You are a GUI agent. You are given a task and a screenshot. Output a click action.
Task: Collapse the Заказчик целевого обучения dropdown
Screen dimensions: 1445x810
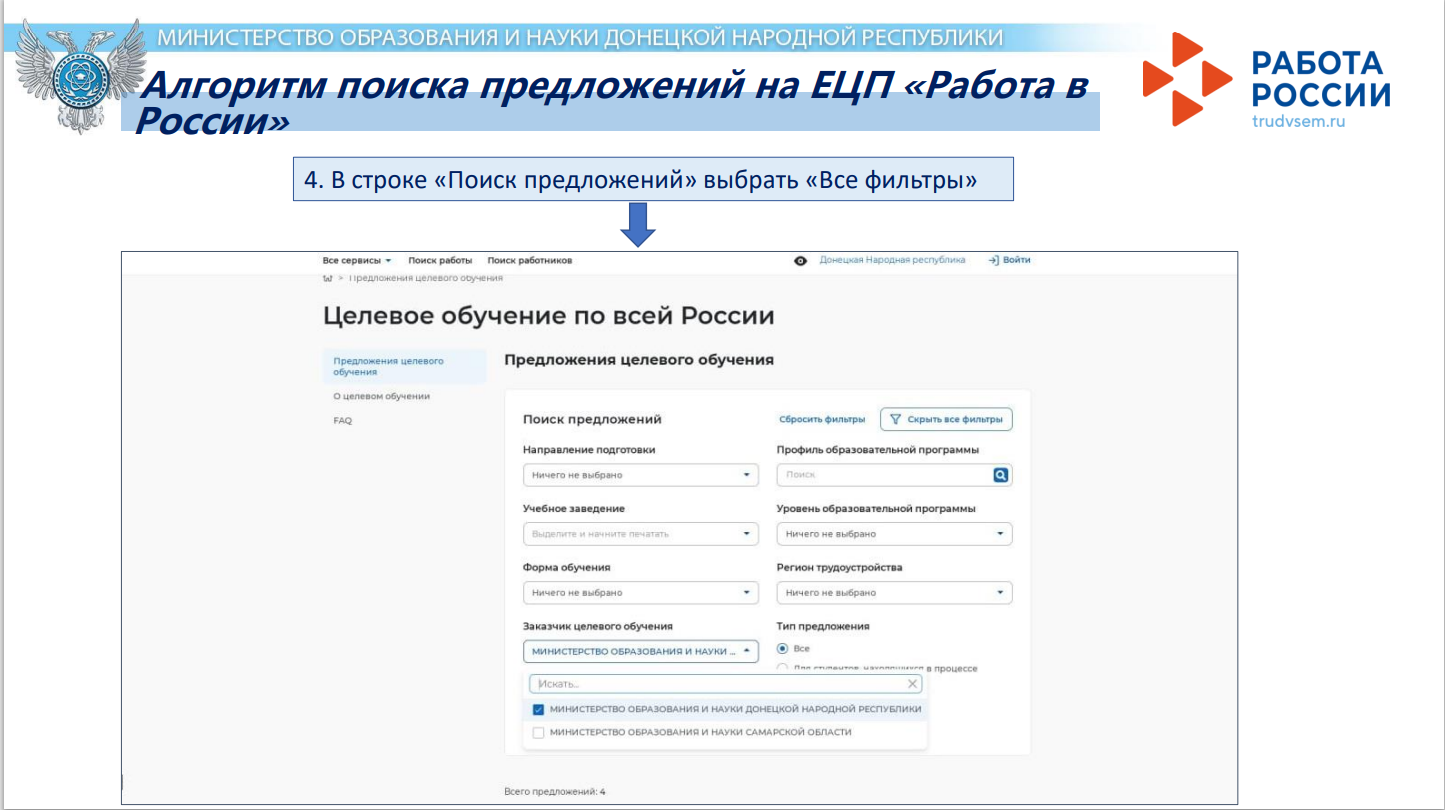[x=640, y=651]
